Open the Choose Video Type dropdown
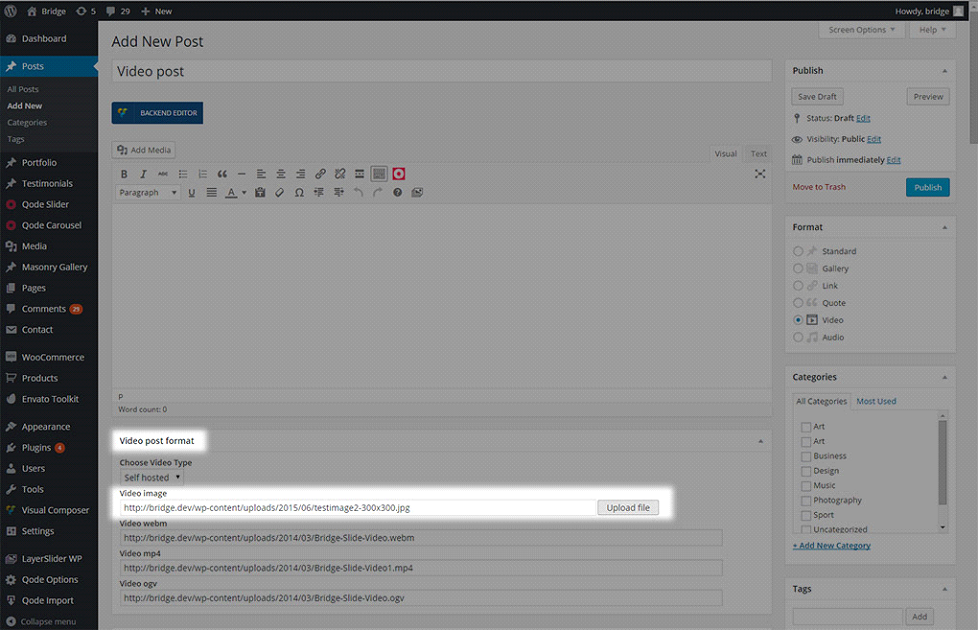 152,478
